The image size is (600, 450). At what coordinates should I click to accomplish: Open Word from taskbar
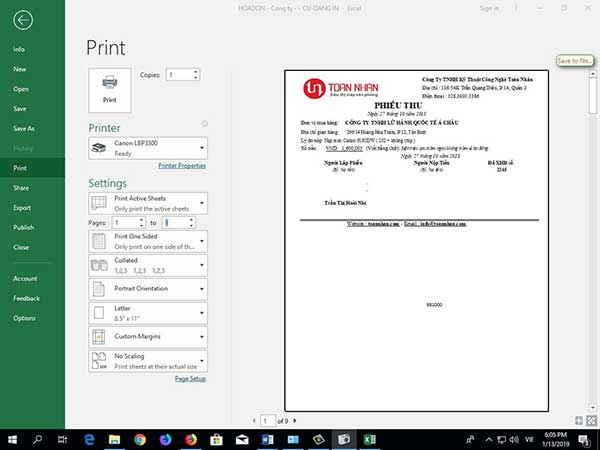tap(267, 439)
